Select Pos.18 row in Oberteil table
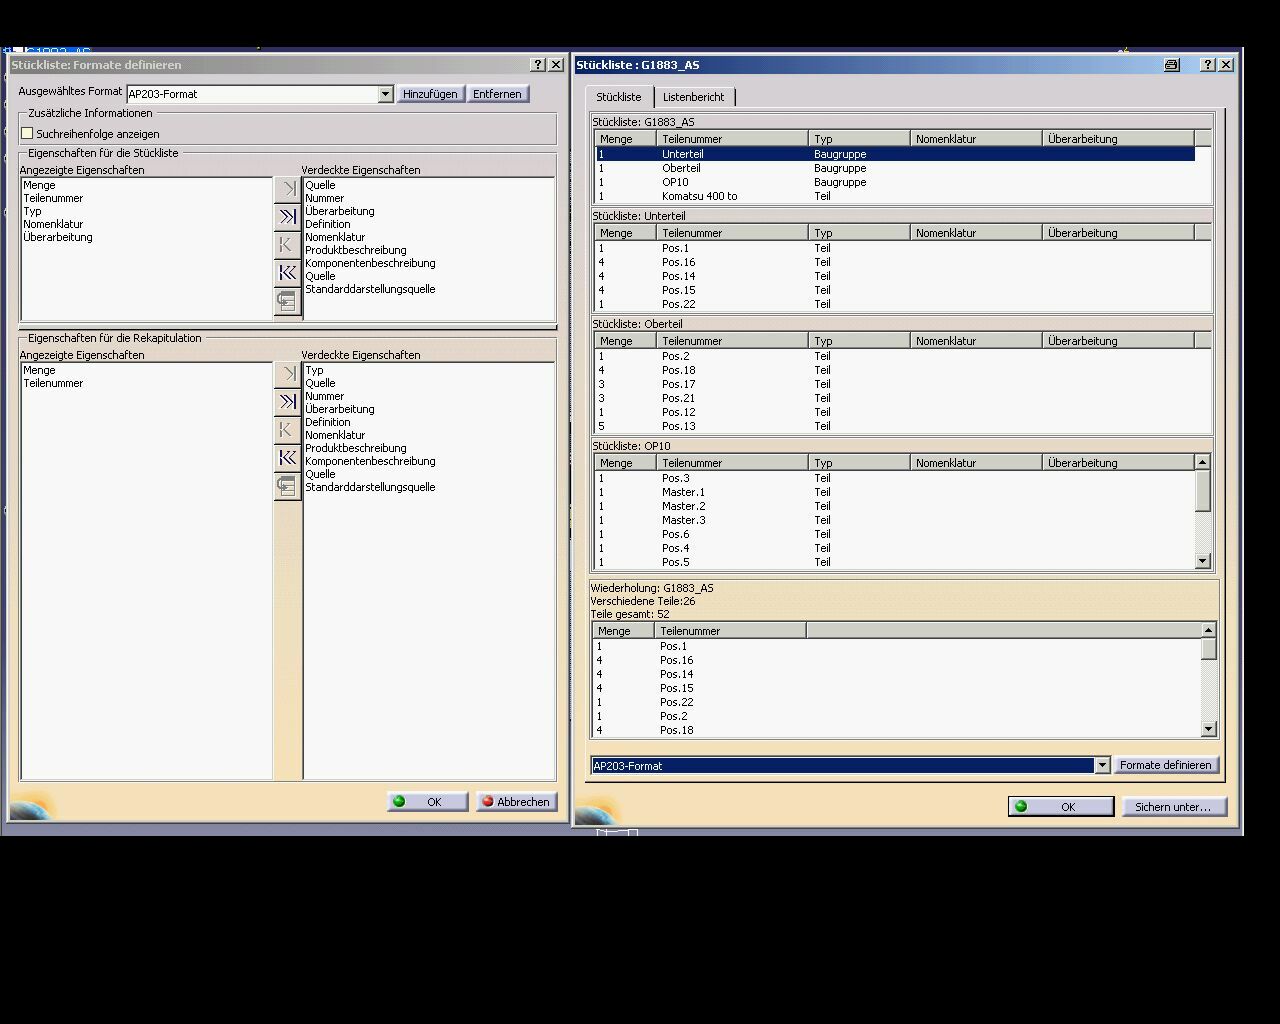 coord(895,370)
